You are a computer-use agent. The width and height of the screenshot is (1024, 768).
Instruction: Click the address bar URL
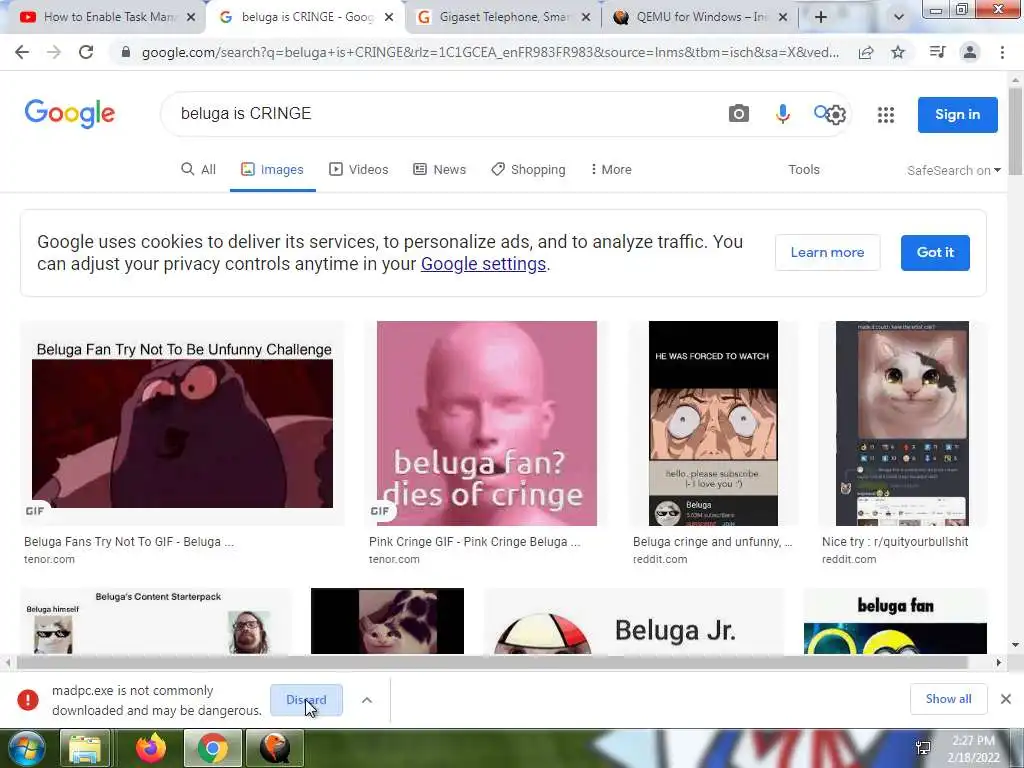pos(490,52)
